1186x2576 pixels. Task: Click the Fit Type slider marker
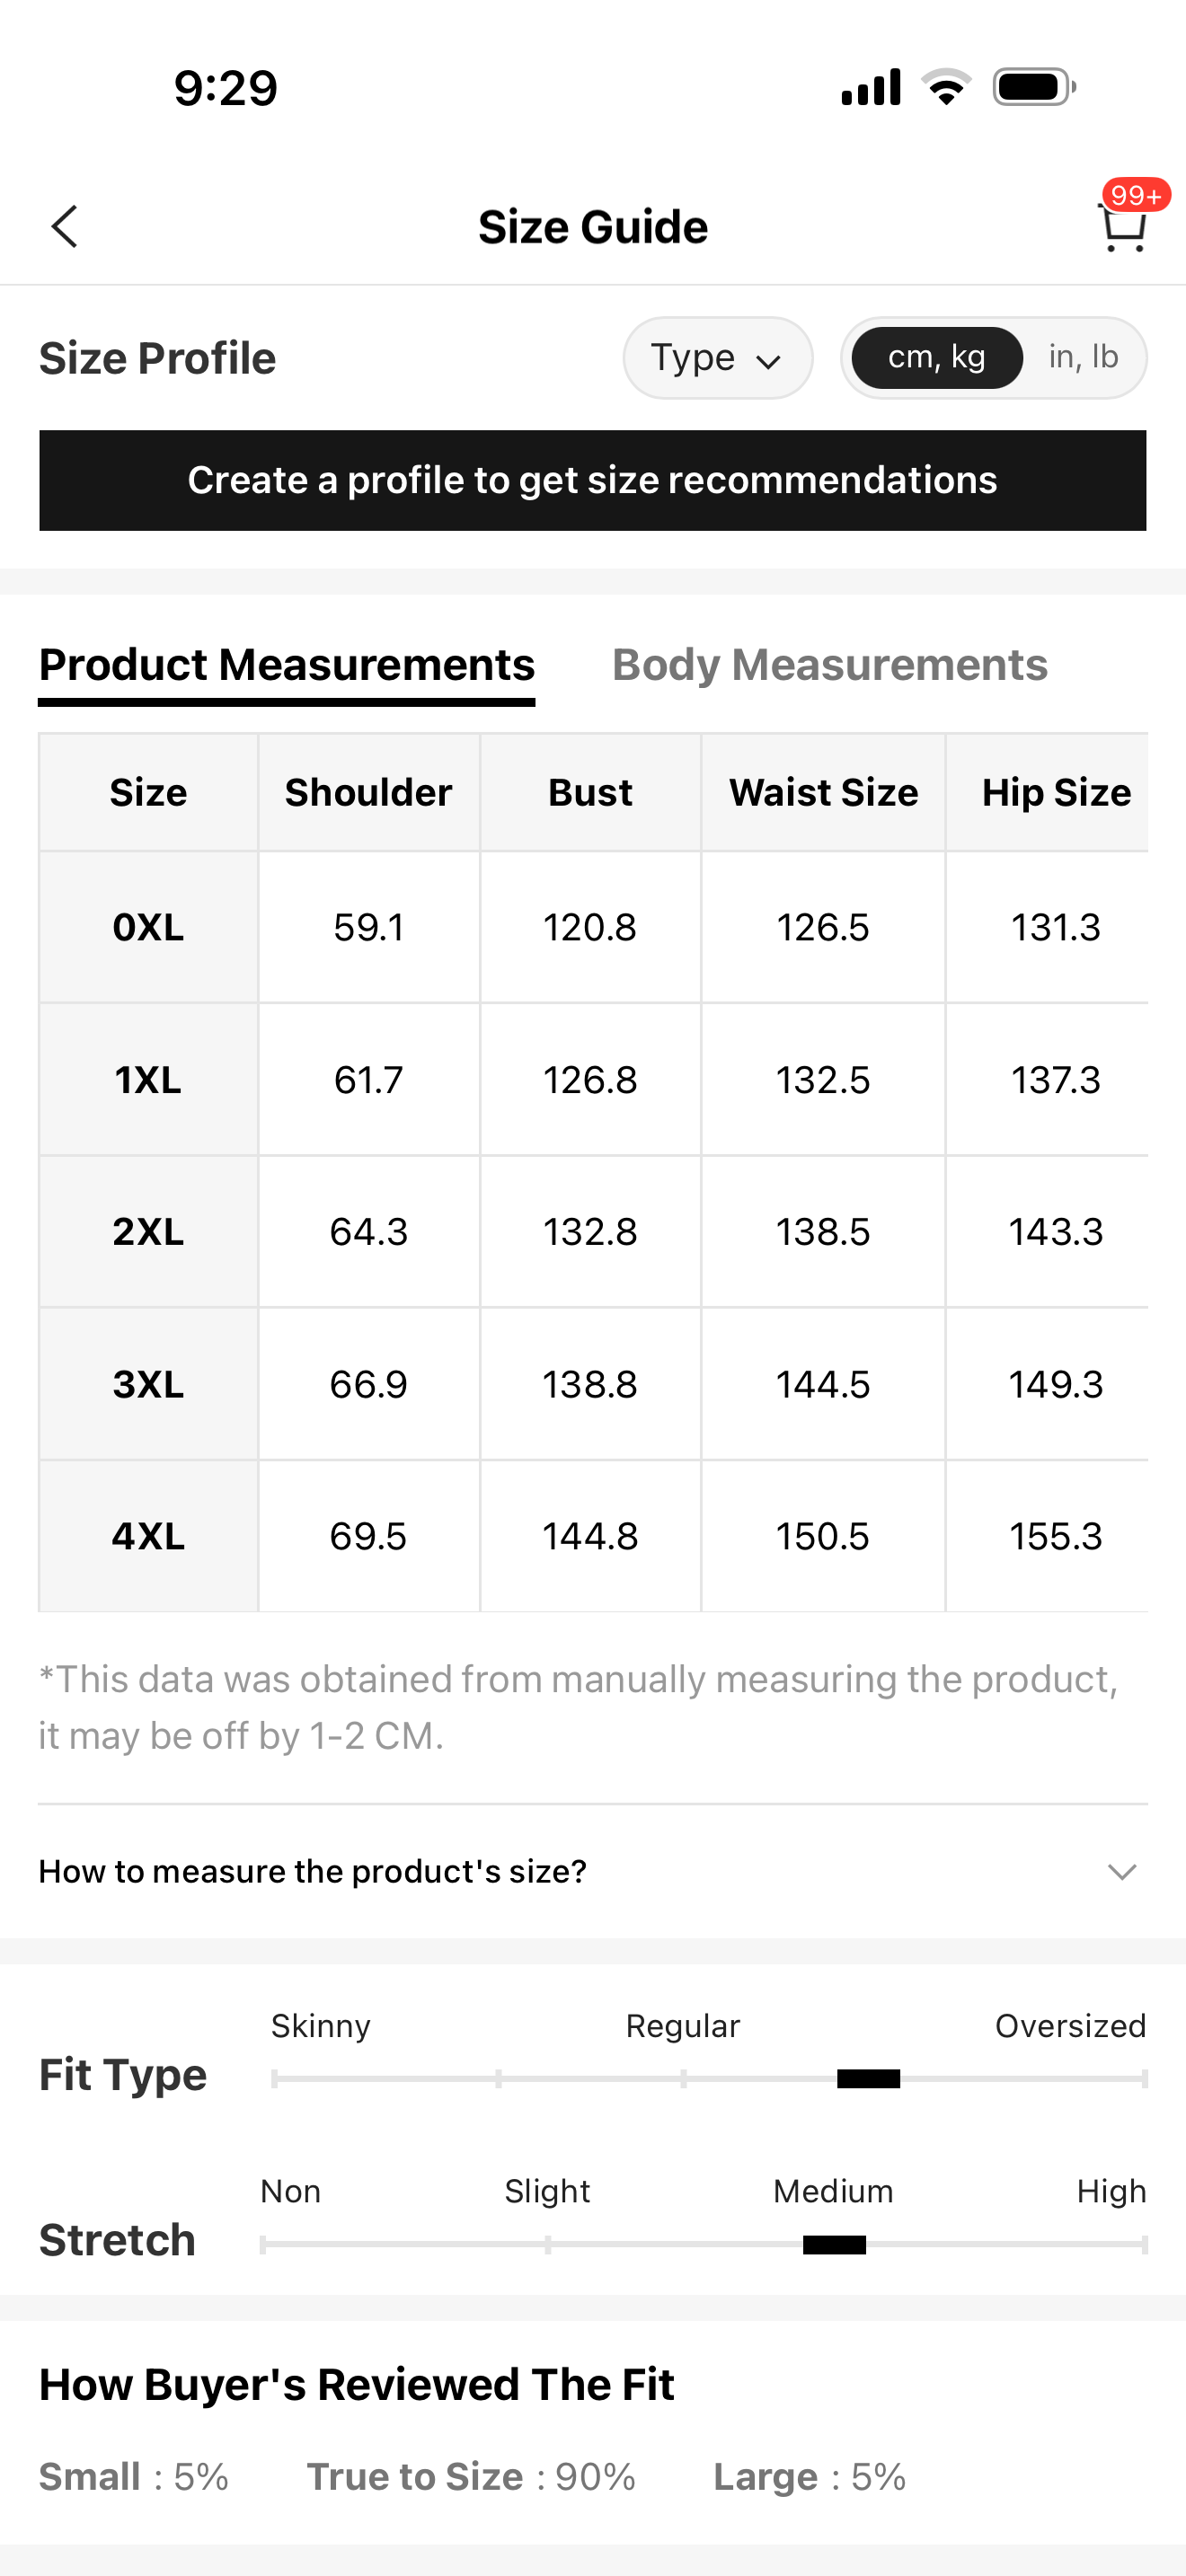[868, 2079]
